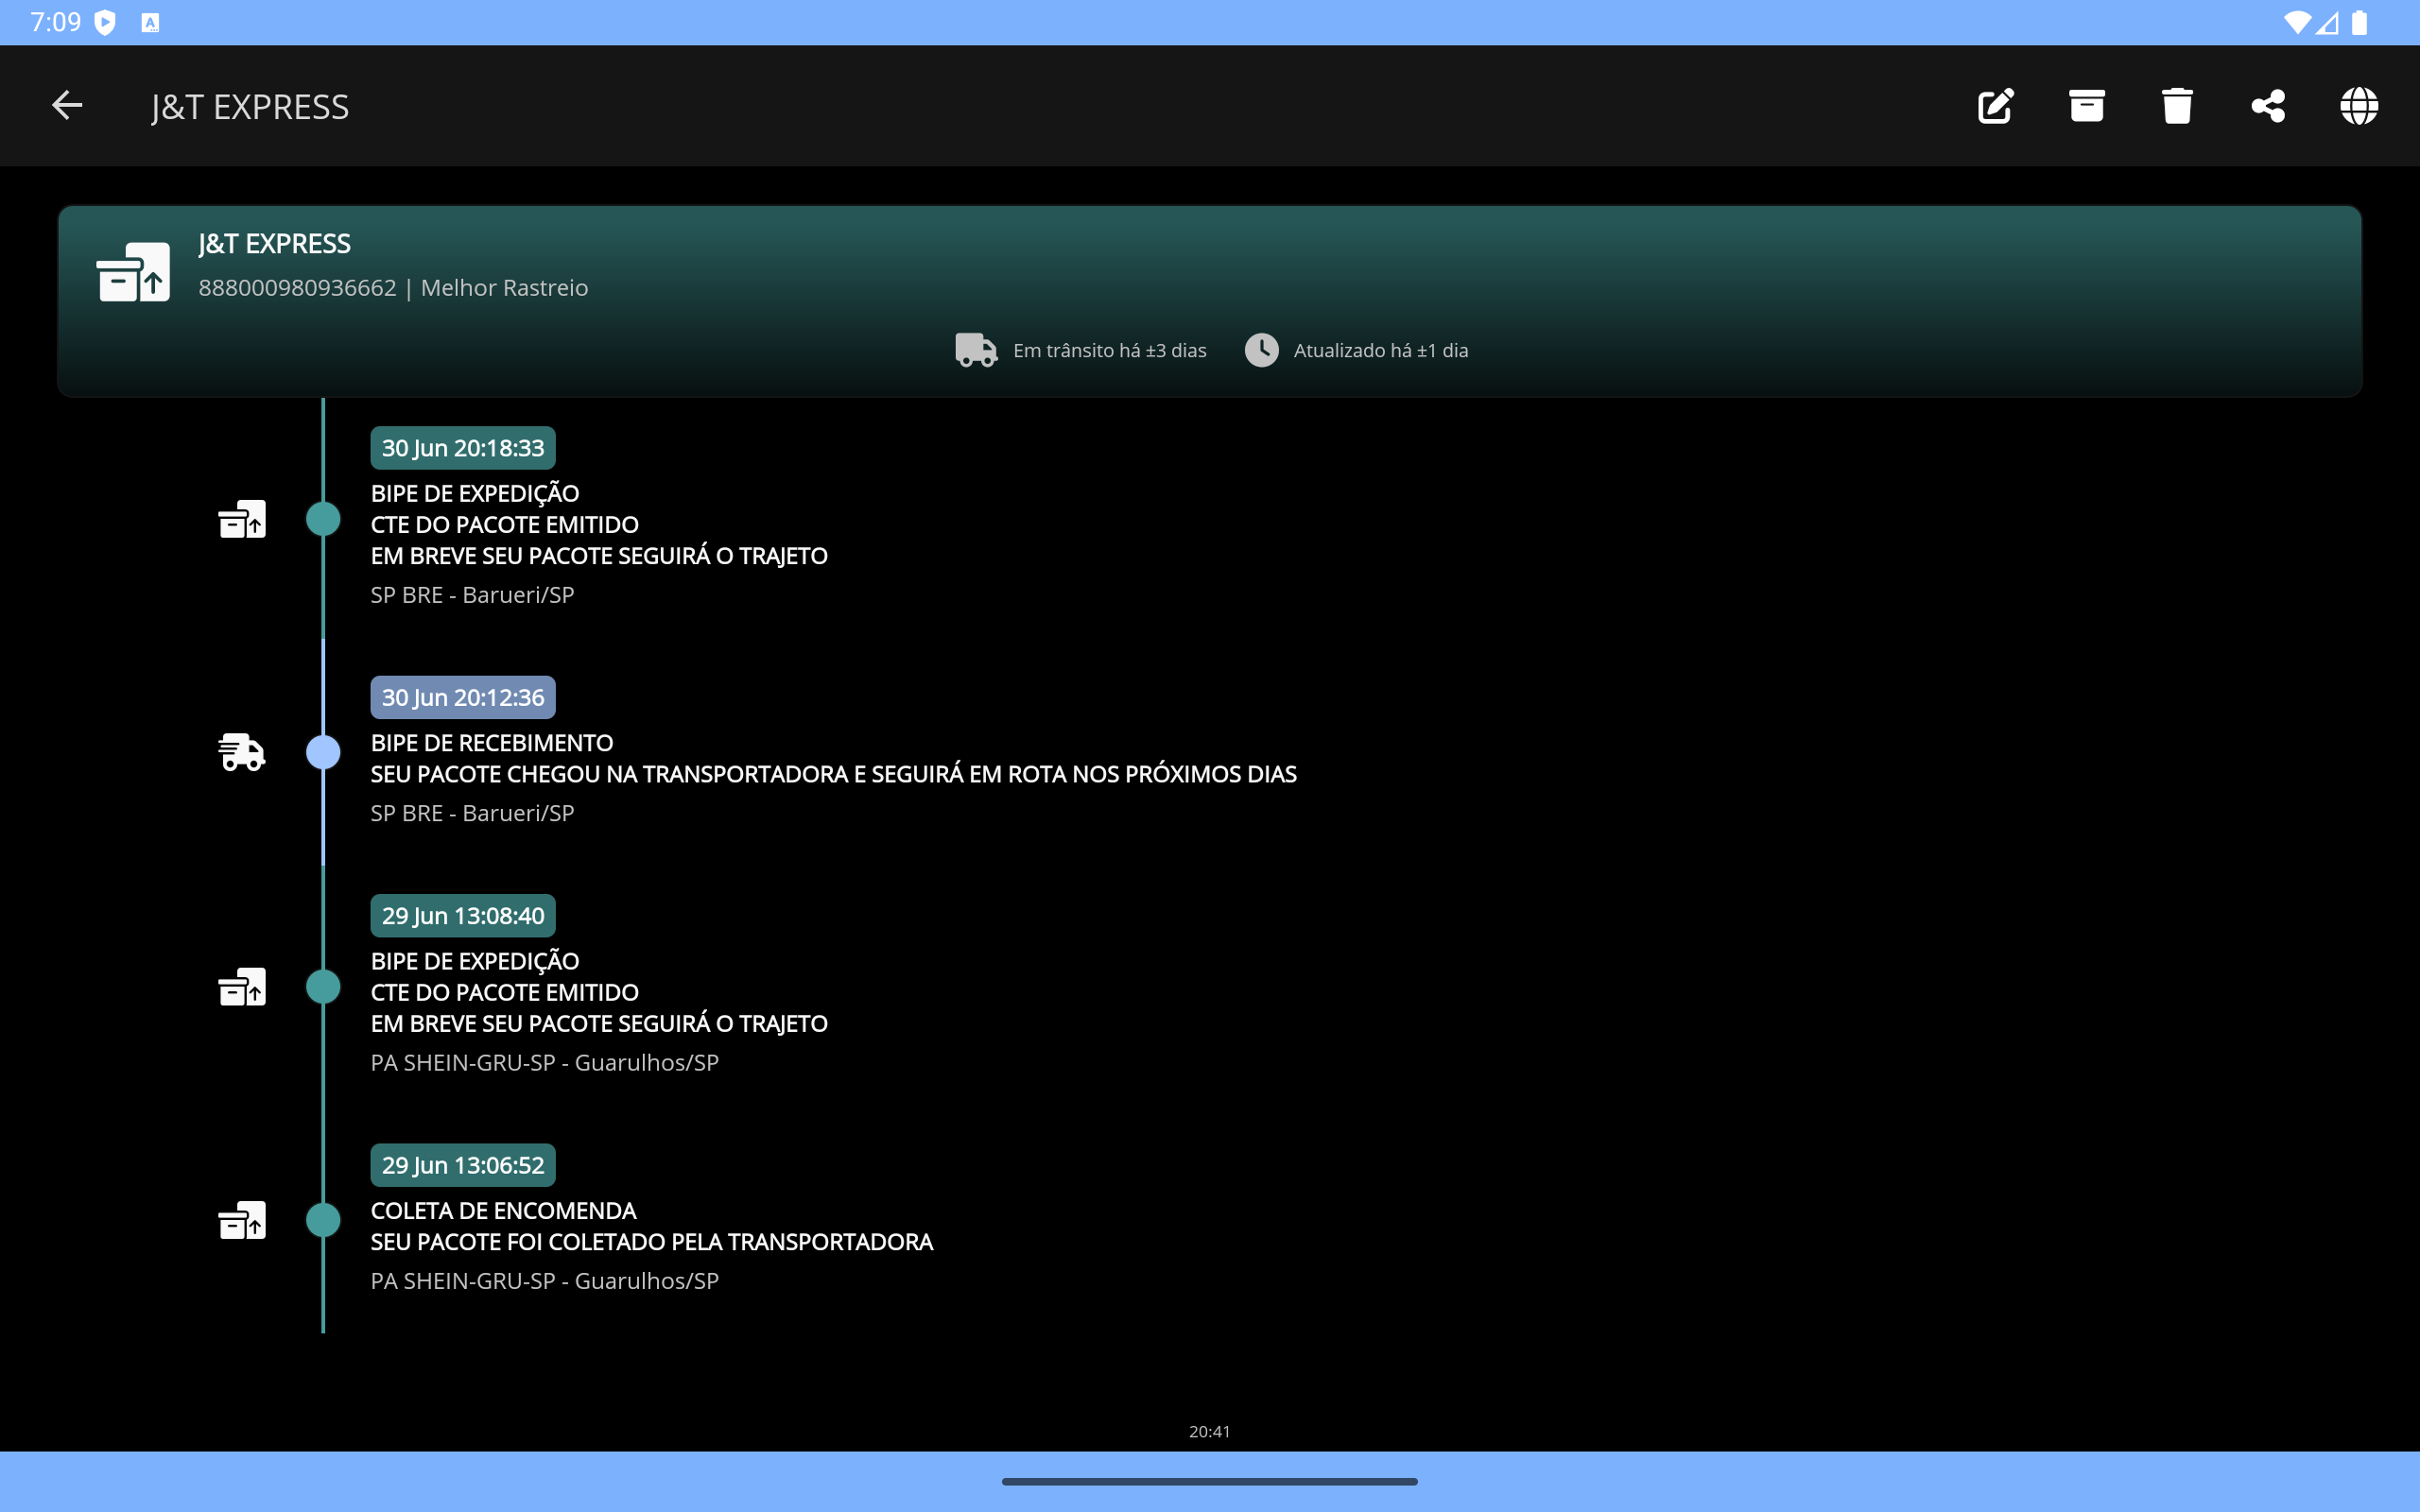The width and height of the screenshot is (2420, 1512).
Task: Tap the 29 Jun 13:06:52 date badge
Action: 463,1165
